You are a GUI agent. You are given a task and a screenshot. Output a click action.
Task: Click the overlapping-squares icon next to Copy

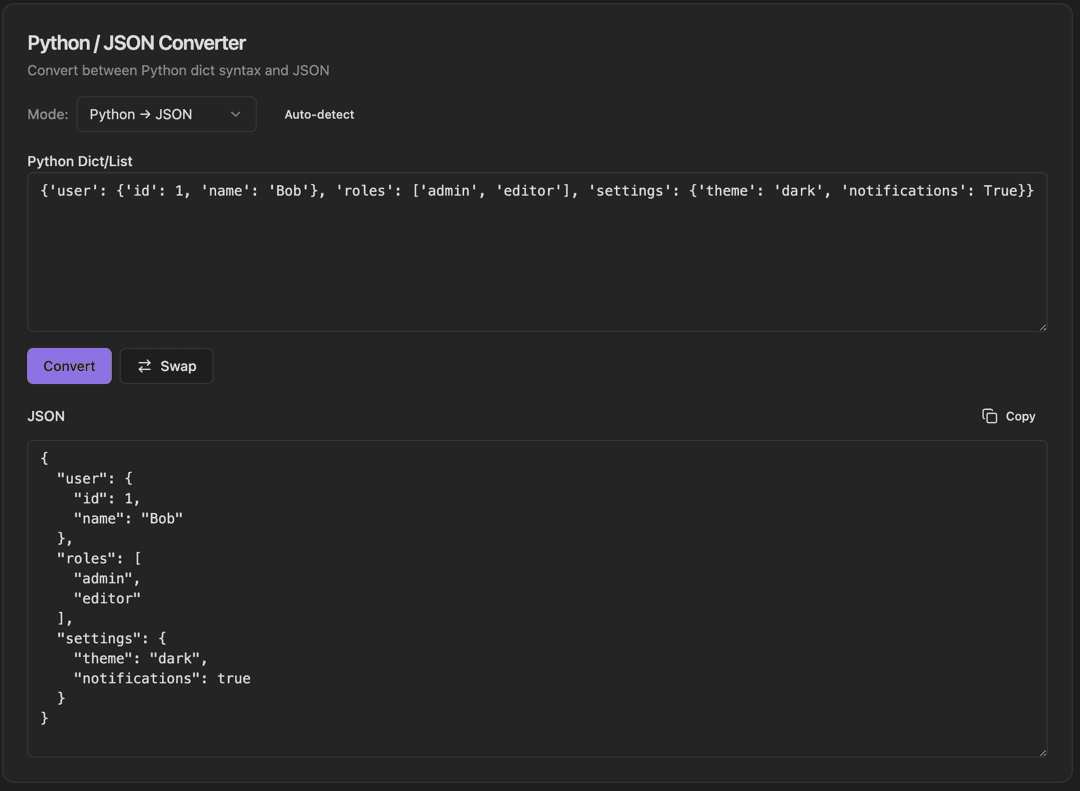coord(989,416)
